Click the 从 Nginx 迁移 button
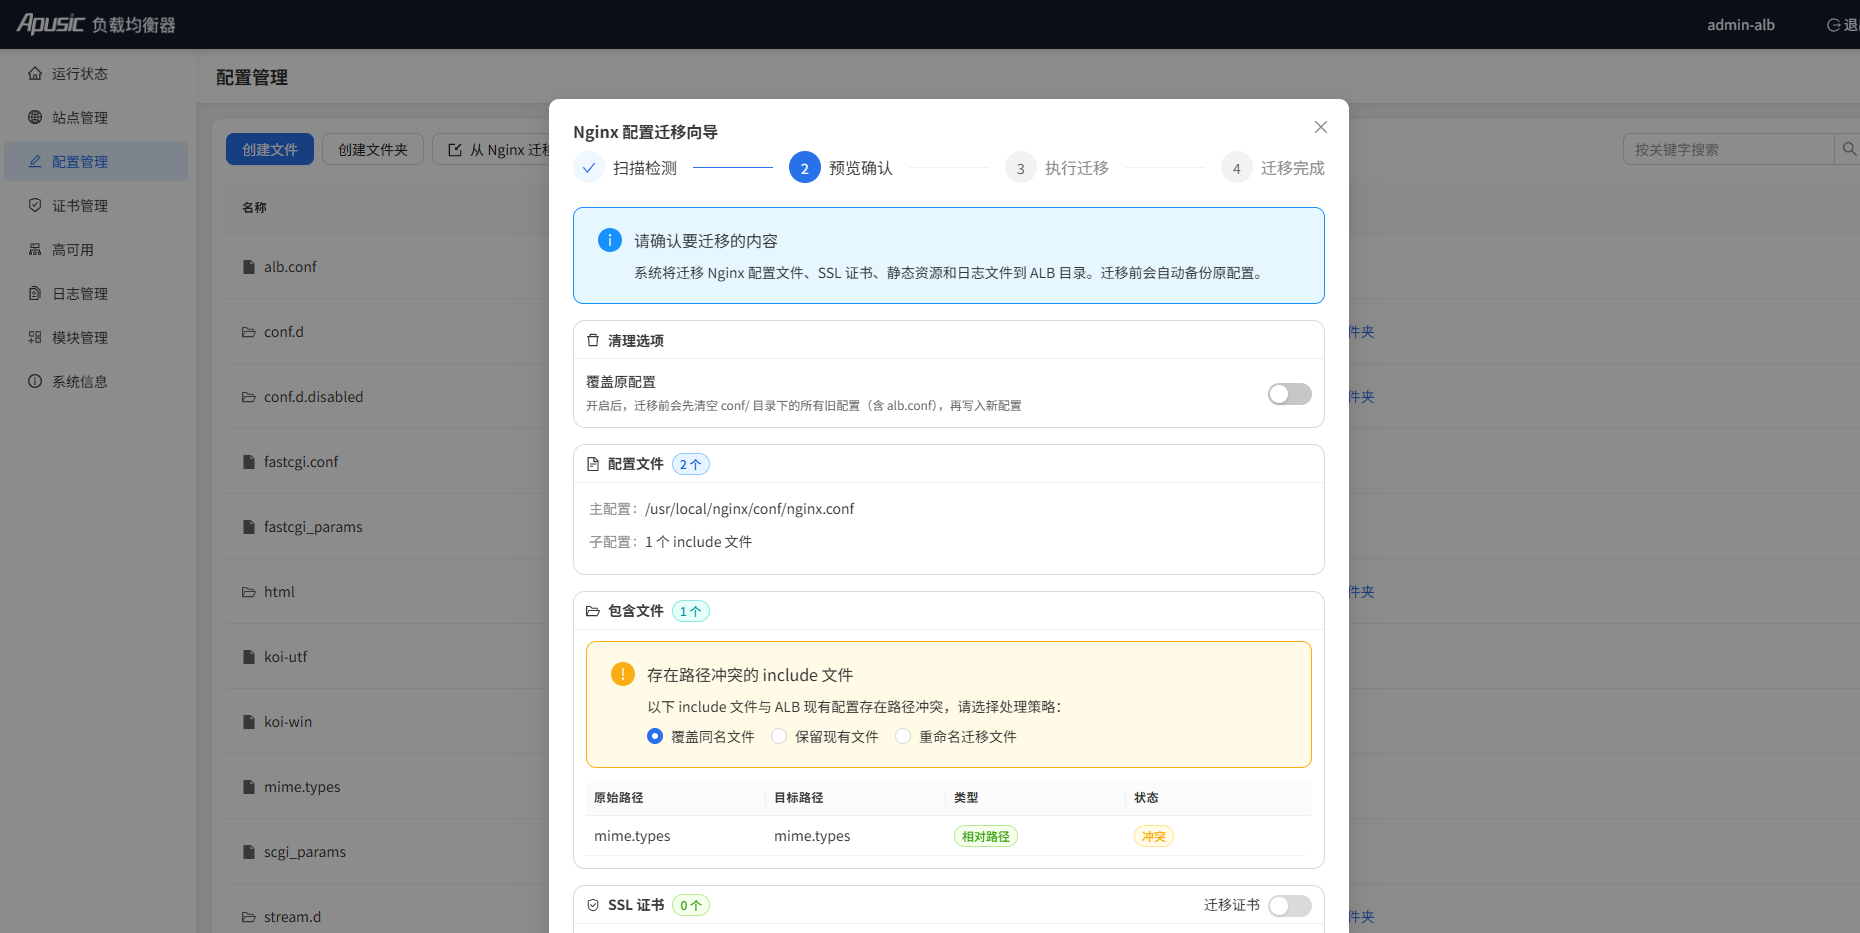Screen dimensions: 1860x933 tap(491, 149)
